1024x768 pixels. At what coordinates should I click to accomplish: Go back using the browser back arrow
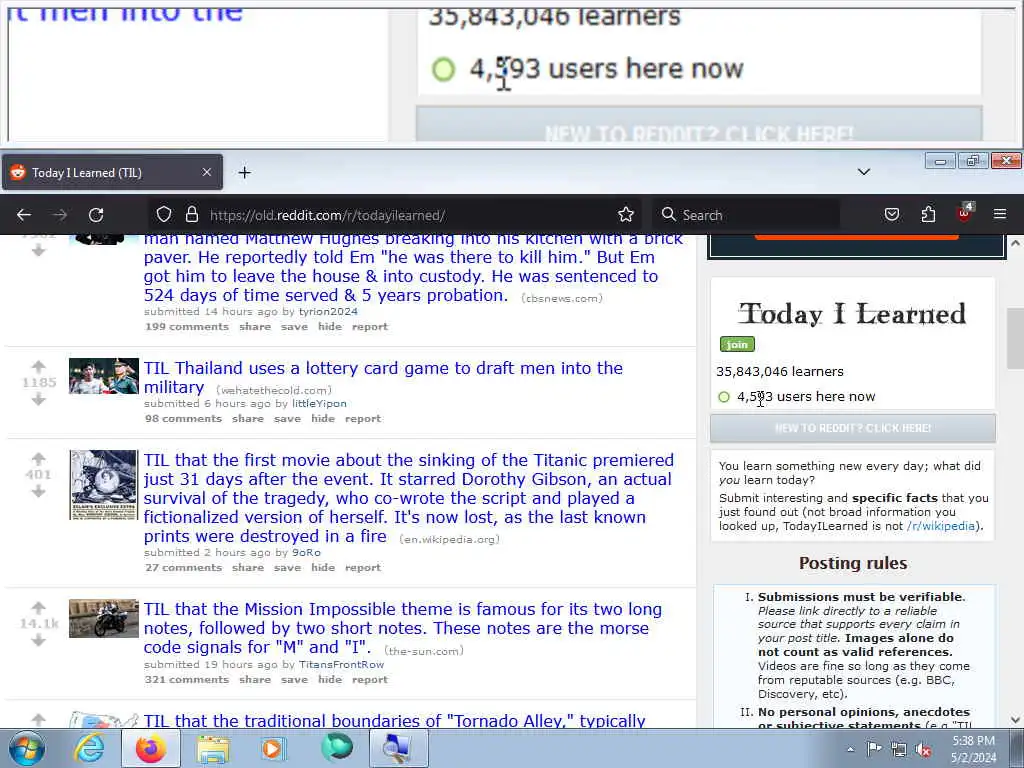click(x=24, y=215)
